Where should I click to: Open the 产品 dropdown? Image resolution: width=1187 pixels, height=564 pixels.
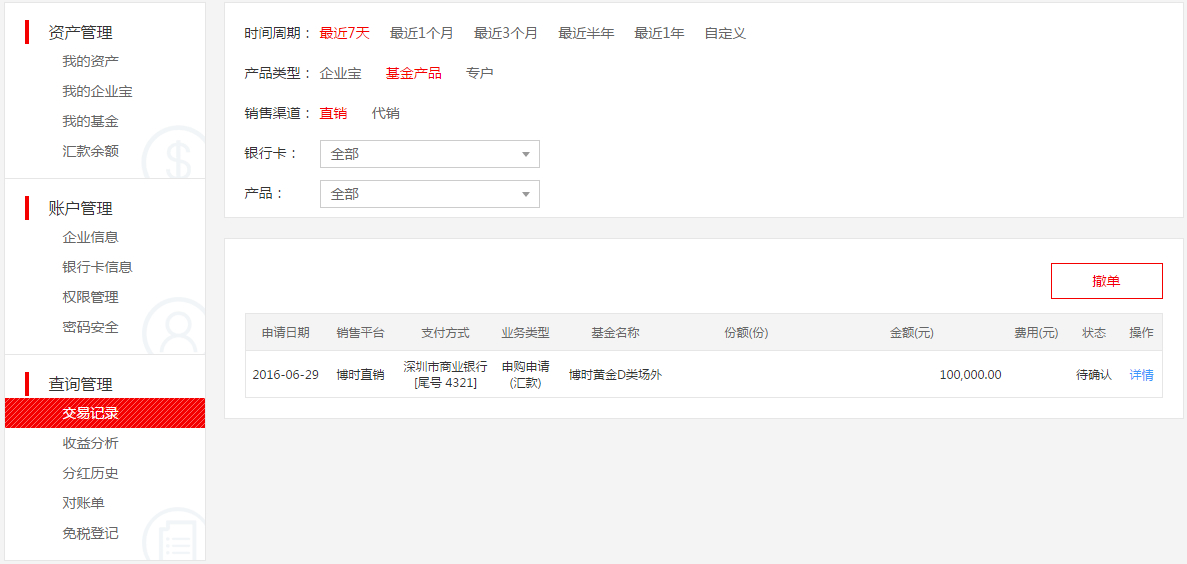430,194
